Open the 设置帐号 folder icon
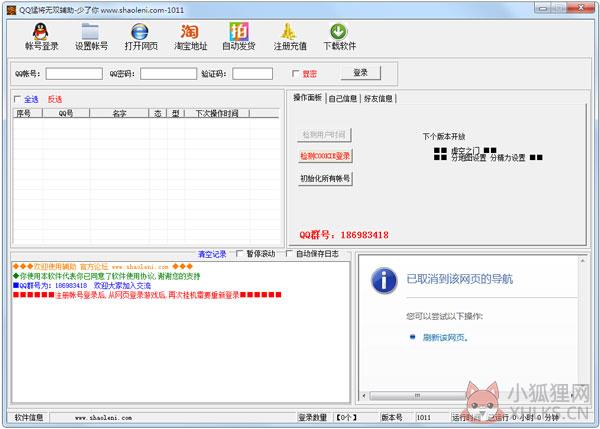 91,31
